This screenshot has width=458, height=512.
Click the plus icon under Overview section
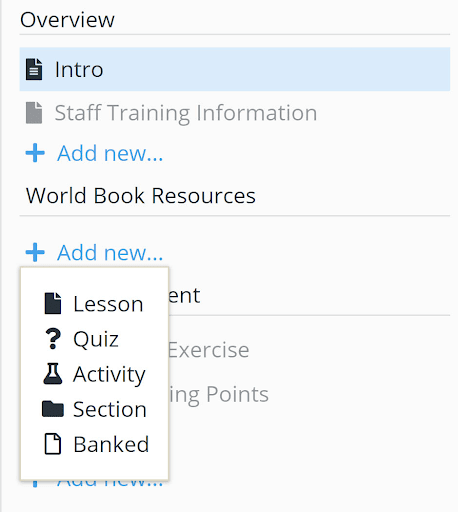[35, 153]
